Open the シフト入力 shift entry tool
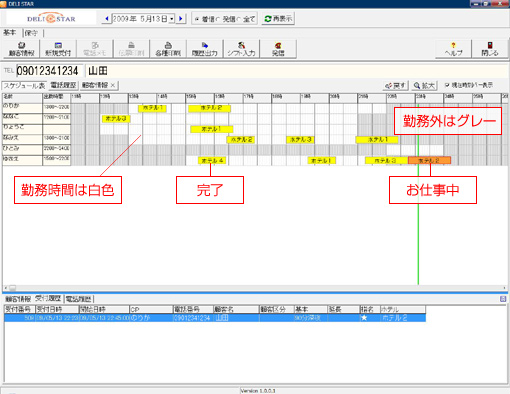This screenshot has height=394, width=510. pyautogui.click(x=241, y=49)
